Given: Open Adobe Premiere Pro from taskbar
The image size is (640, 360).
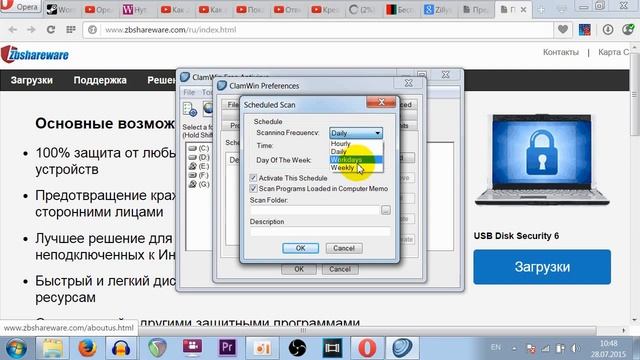Looking at the screenshot, I should (x=227, y=348).
